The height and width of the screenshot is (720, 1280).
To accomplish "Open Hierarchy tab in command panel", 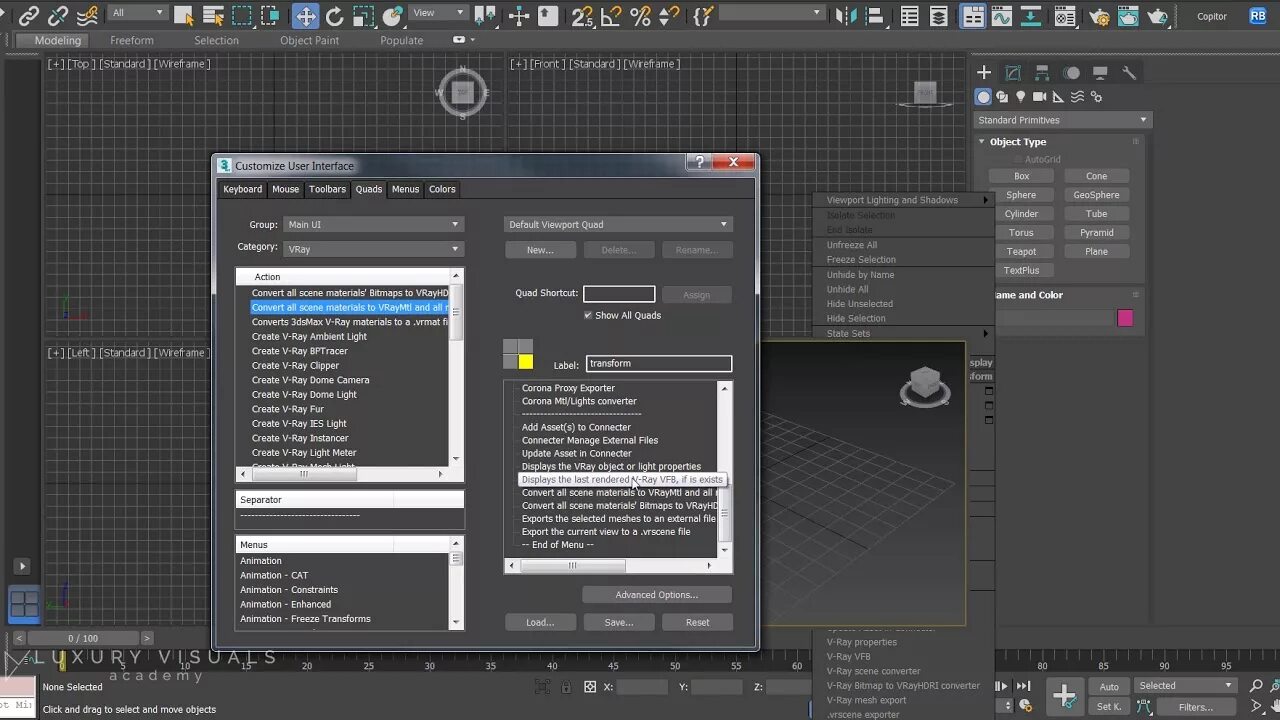I will (x=1042, y=72).
